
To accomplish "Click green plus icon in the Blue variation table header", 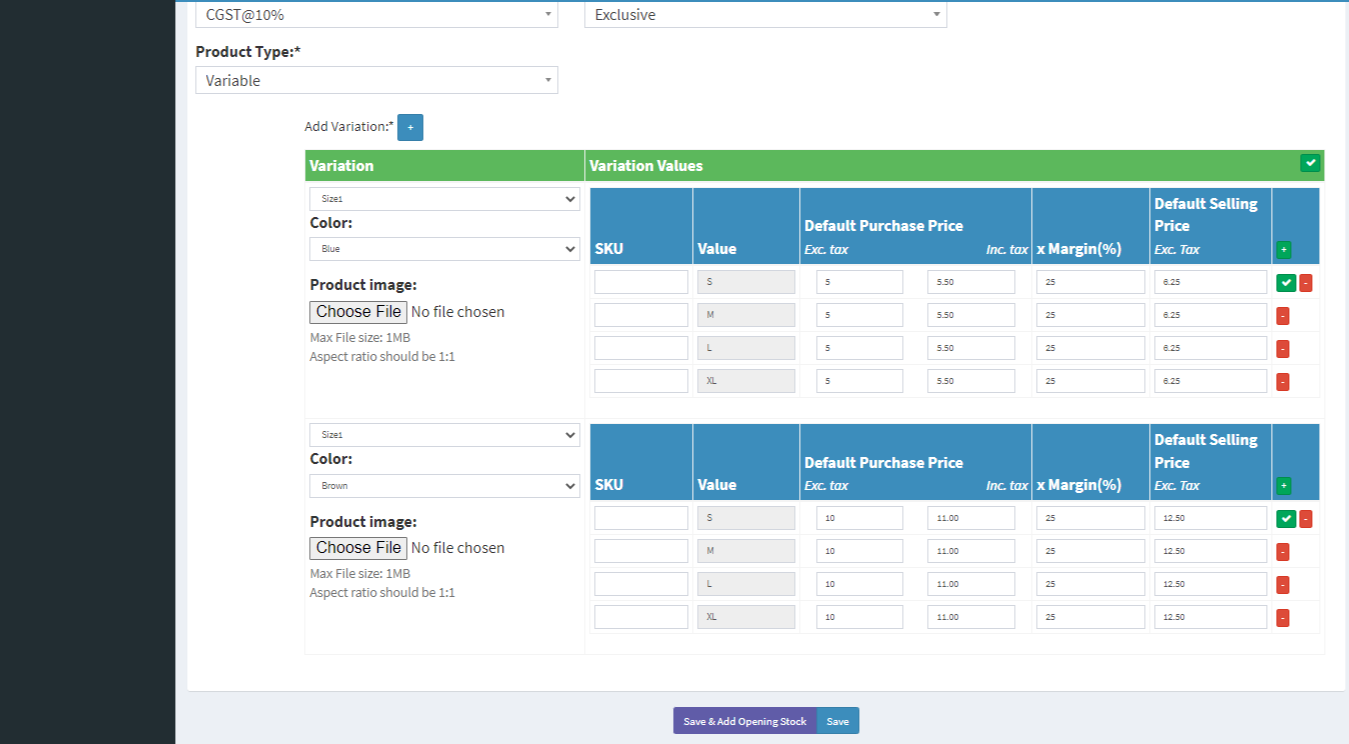I will [1284, 249].
